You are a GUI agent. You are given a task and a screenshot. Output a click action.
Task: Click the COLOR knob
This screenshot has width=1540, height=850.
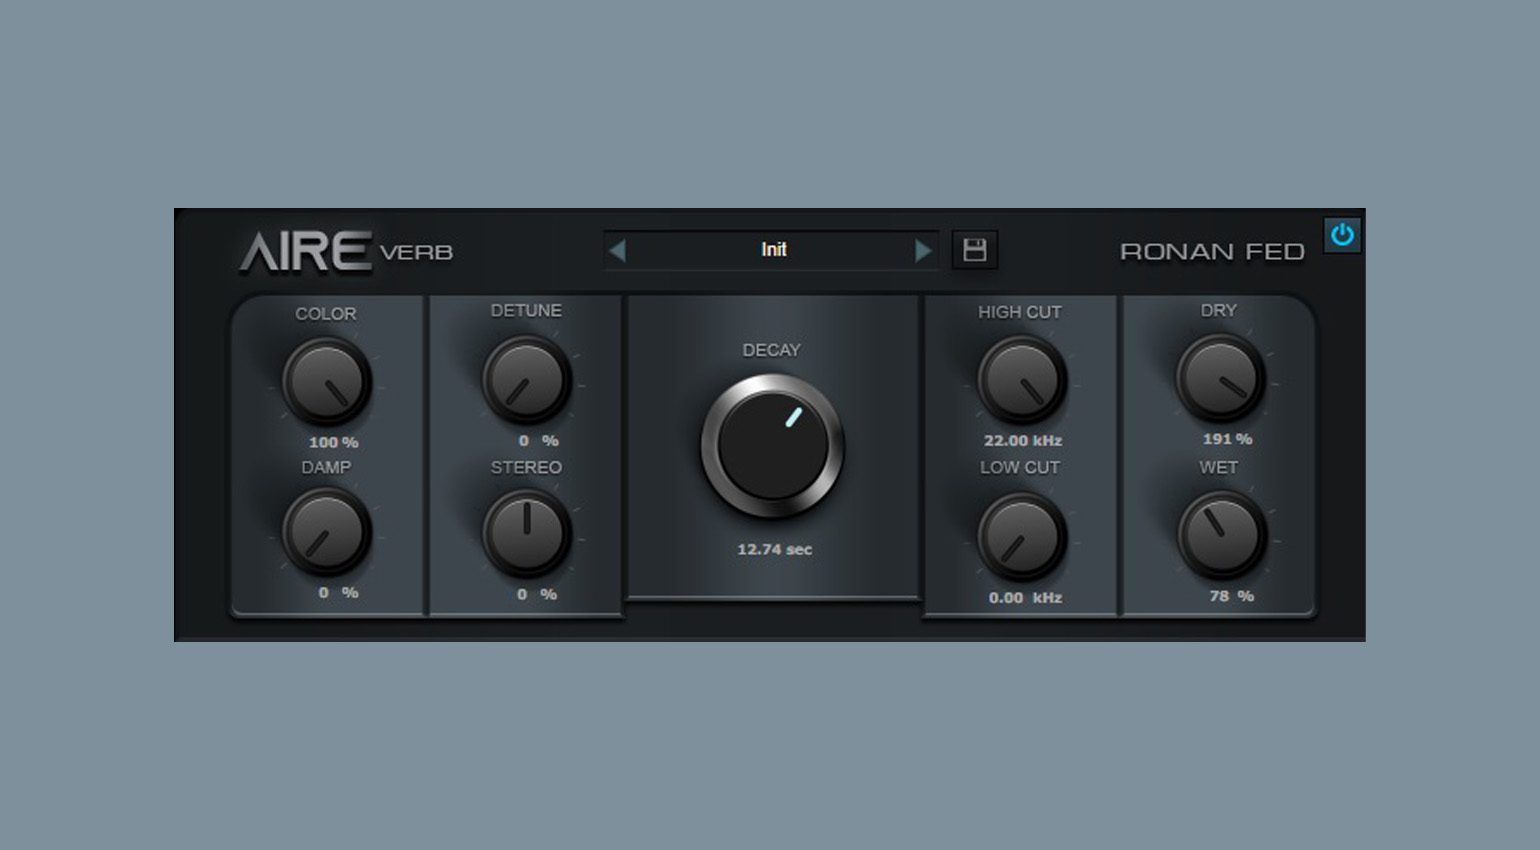point(326,382)
